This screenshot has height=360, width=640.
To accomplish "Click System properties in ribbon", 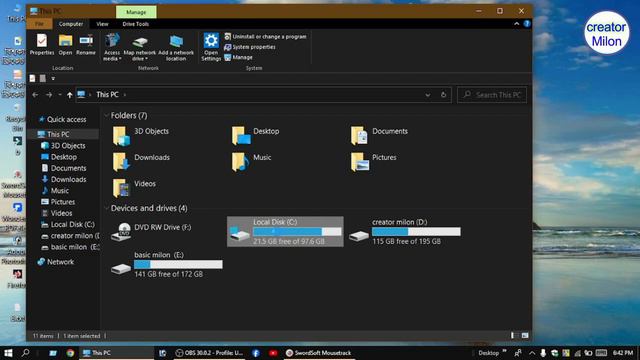I will tap(250, 47).
